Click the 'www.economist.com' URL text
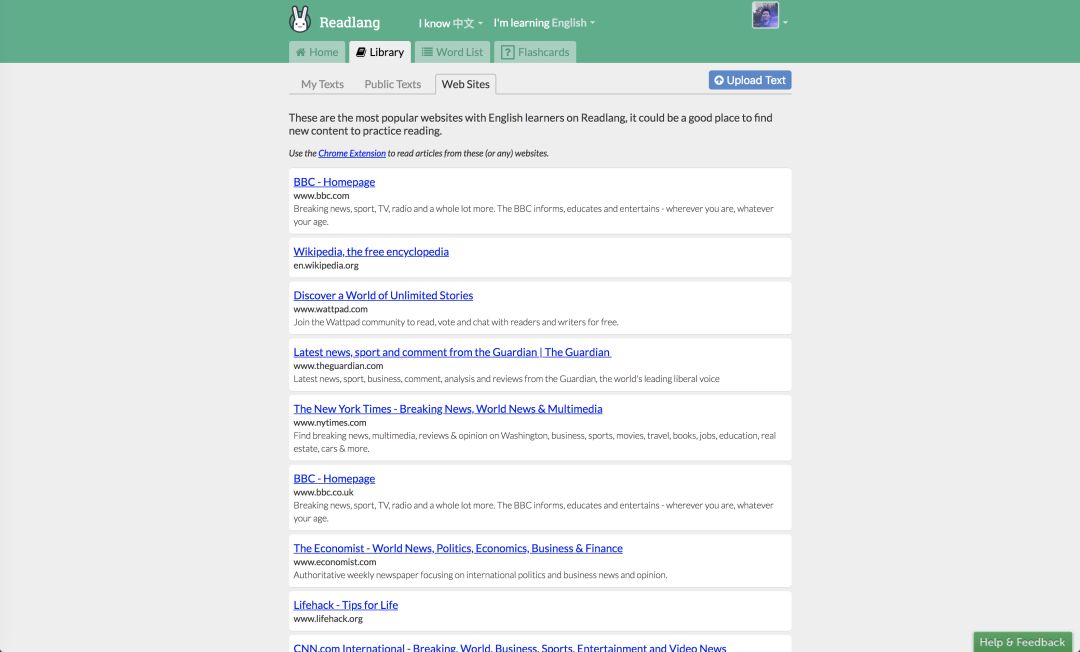 335,562
